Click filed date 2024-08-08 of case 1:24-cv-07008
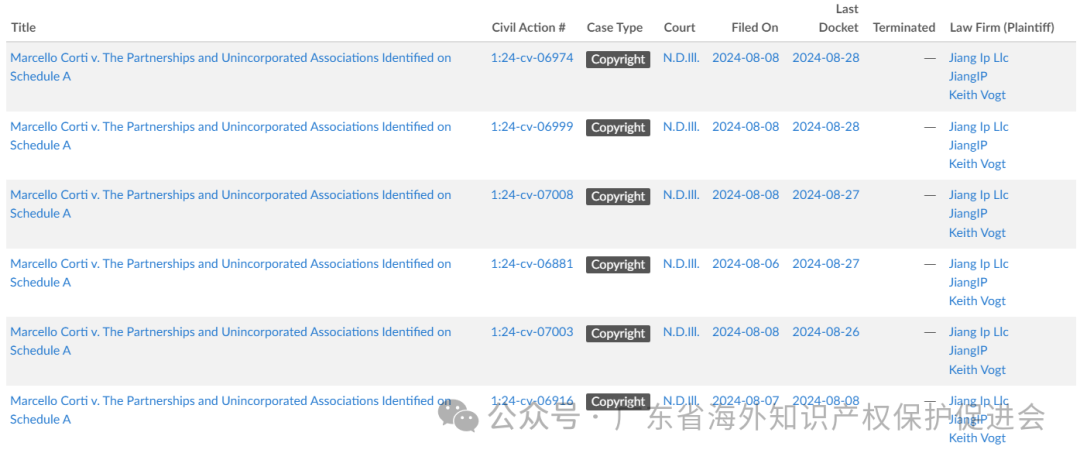 [745, 195]
